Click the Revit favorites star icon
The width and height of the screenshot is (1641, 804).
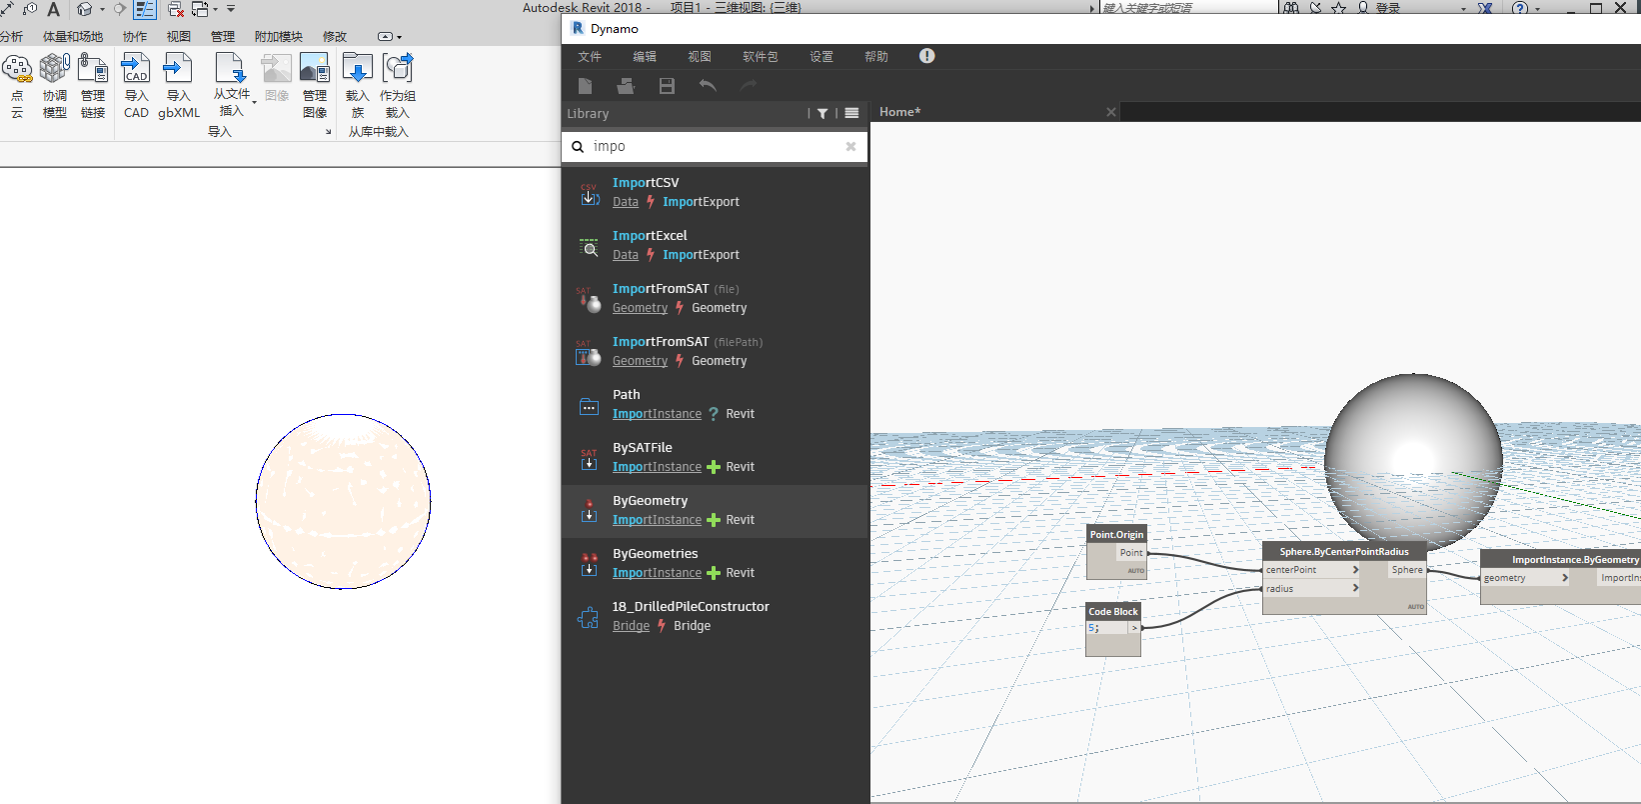pos(1339,8)
